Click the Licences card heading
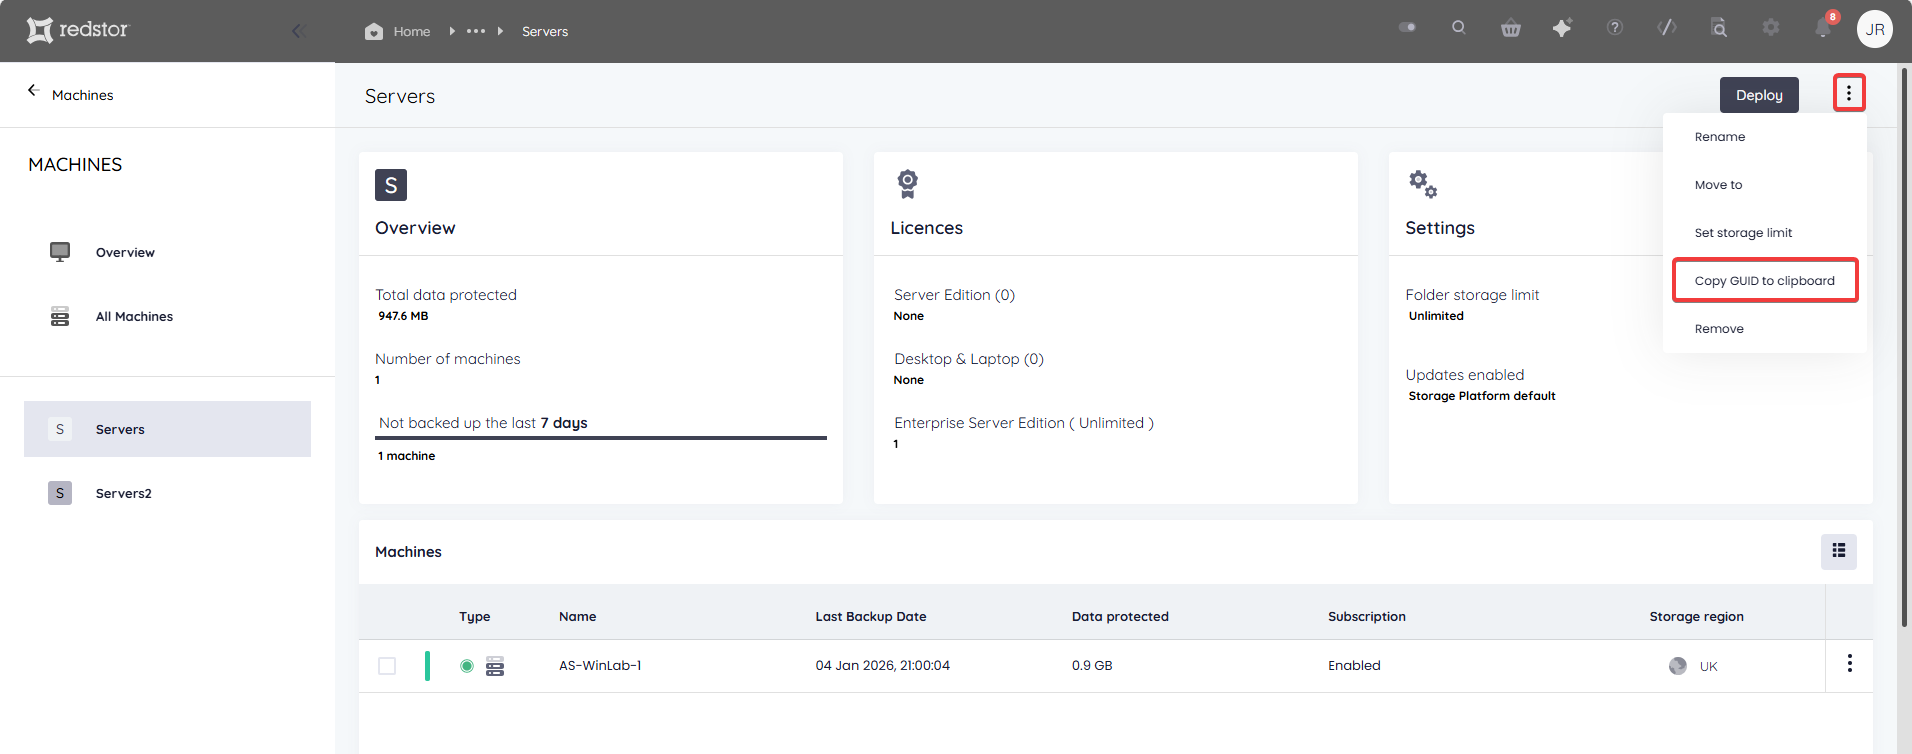Screen dimensions: 1912x754 pyautogui.click(x=926, y=228)
